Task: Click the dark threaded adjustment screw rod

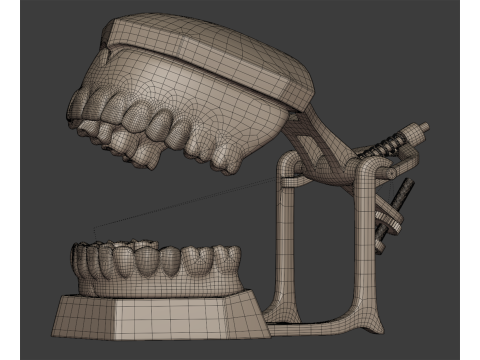Action: [395, 217]
